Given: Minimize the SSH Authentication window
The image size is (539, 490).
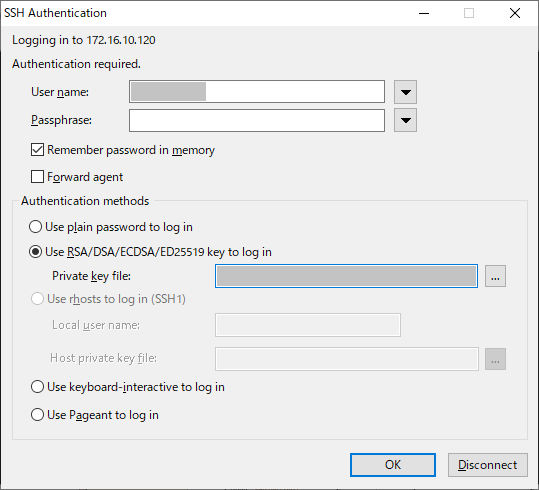Looking at the screenshot, I should (x=424, y=13).
